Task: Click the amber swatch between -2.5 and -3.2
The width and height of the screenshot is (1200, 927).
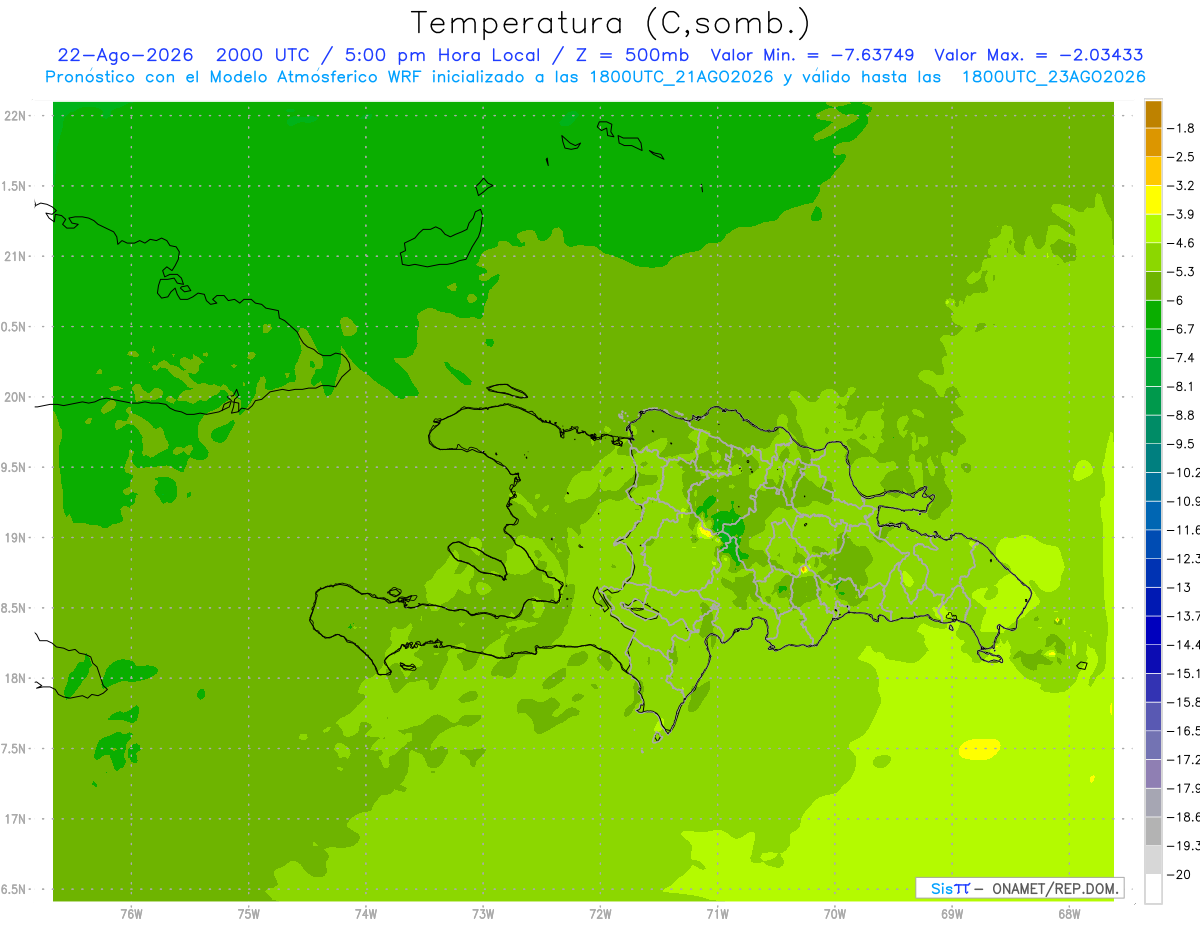Action: point(1153,171)
